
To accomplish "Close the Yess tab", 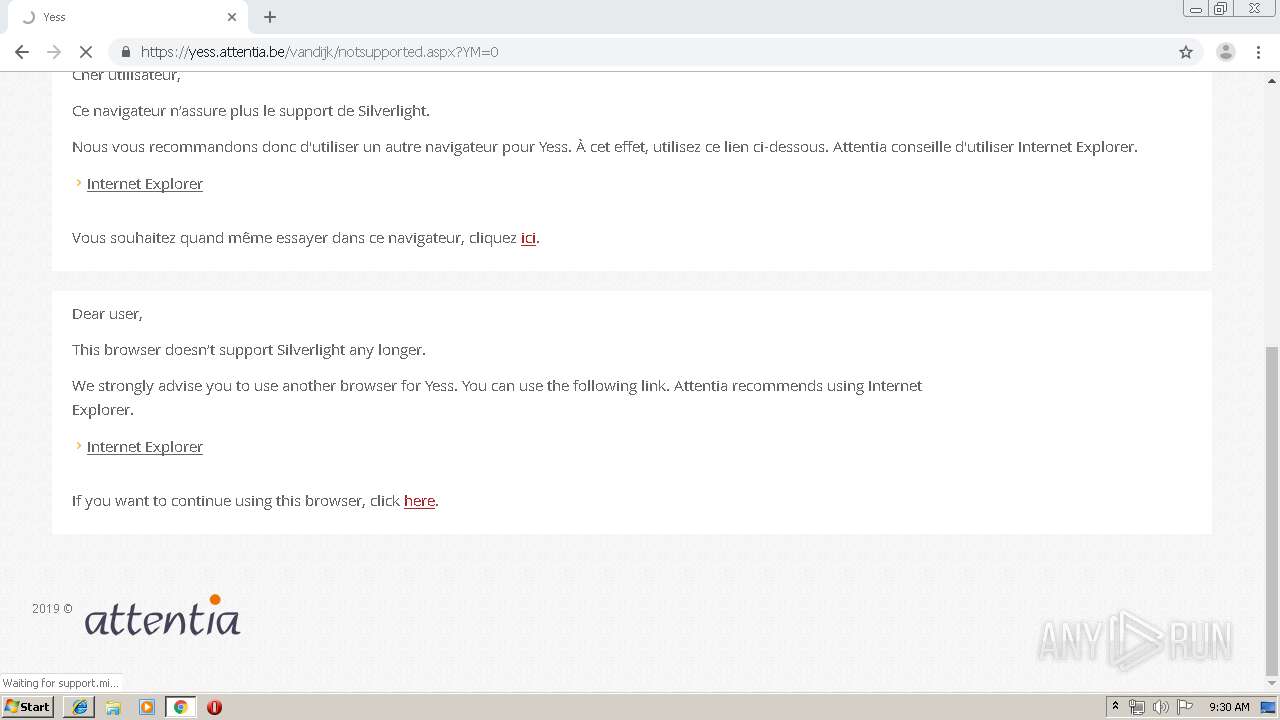I will (232, 17).
